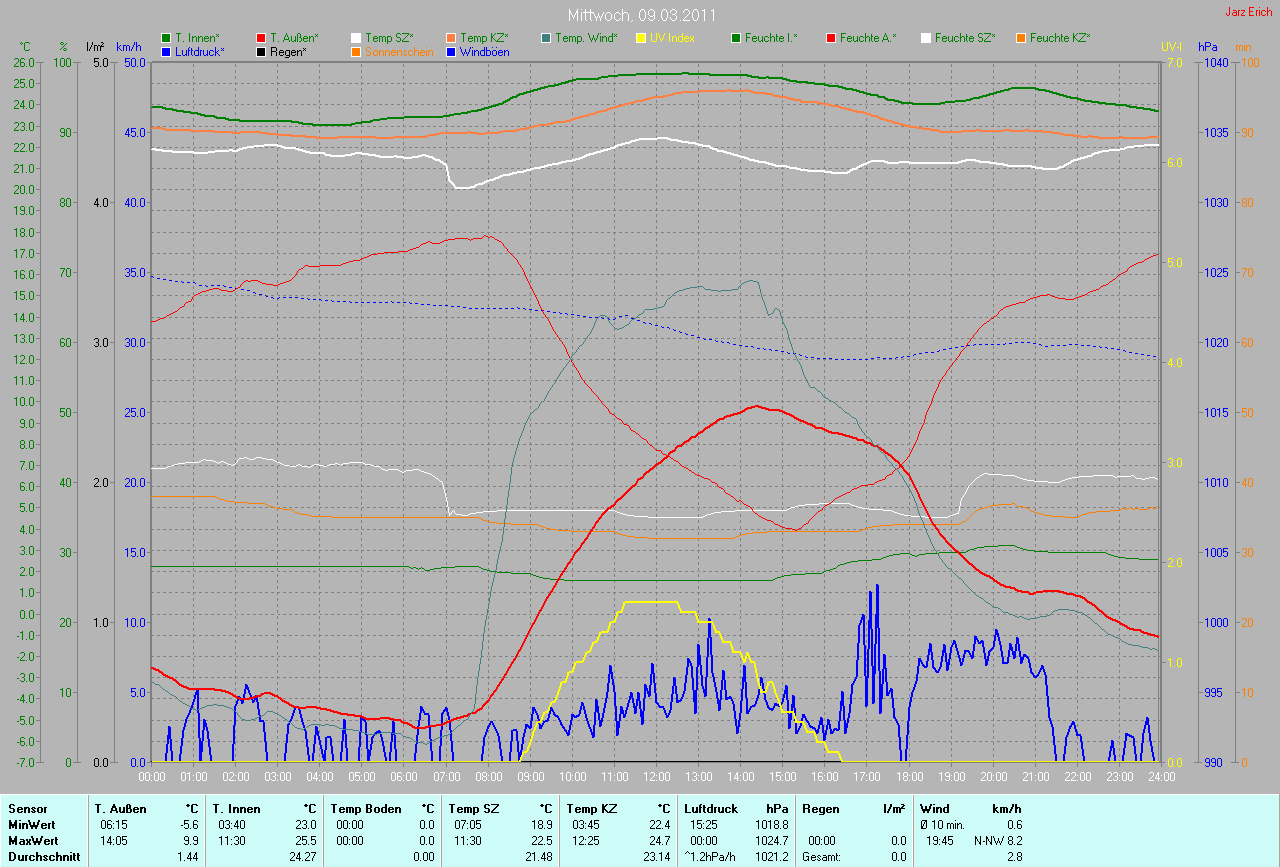Click the Temp KZ maximum value '24.7'

[x=660, y=841]
